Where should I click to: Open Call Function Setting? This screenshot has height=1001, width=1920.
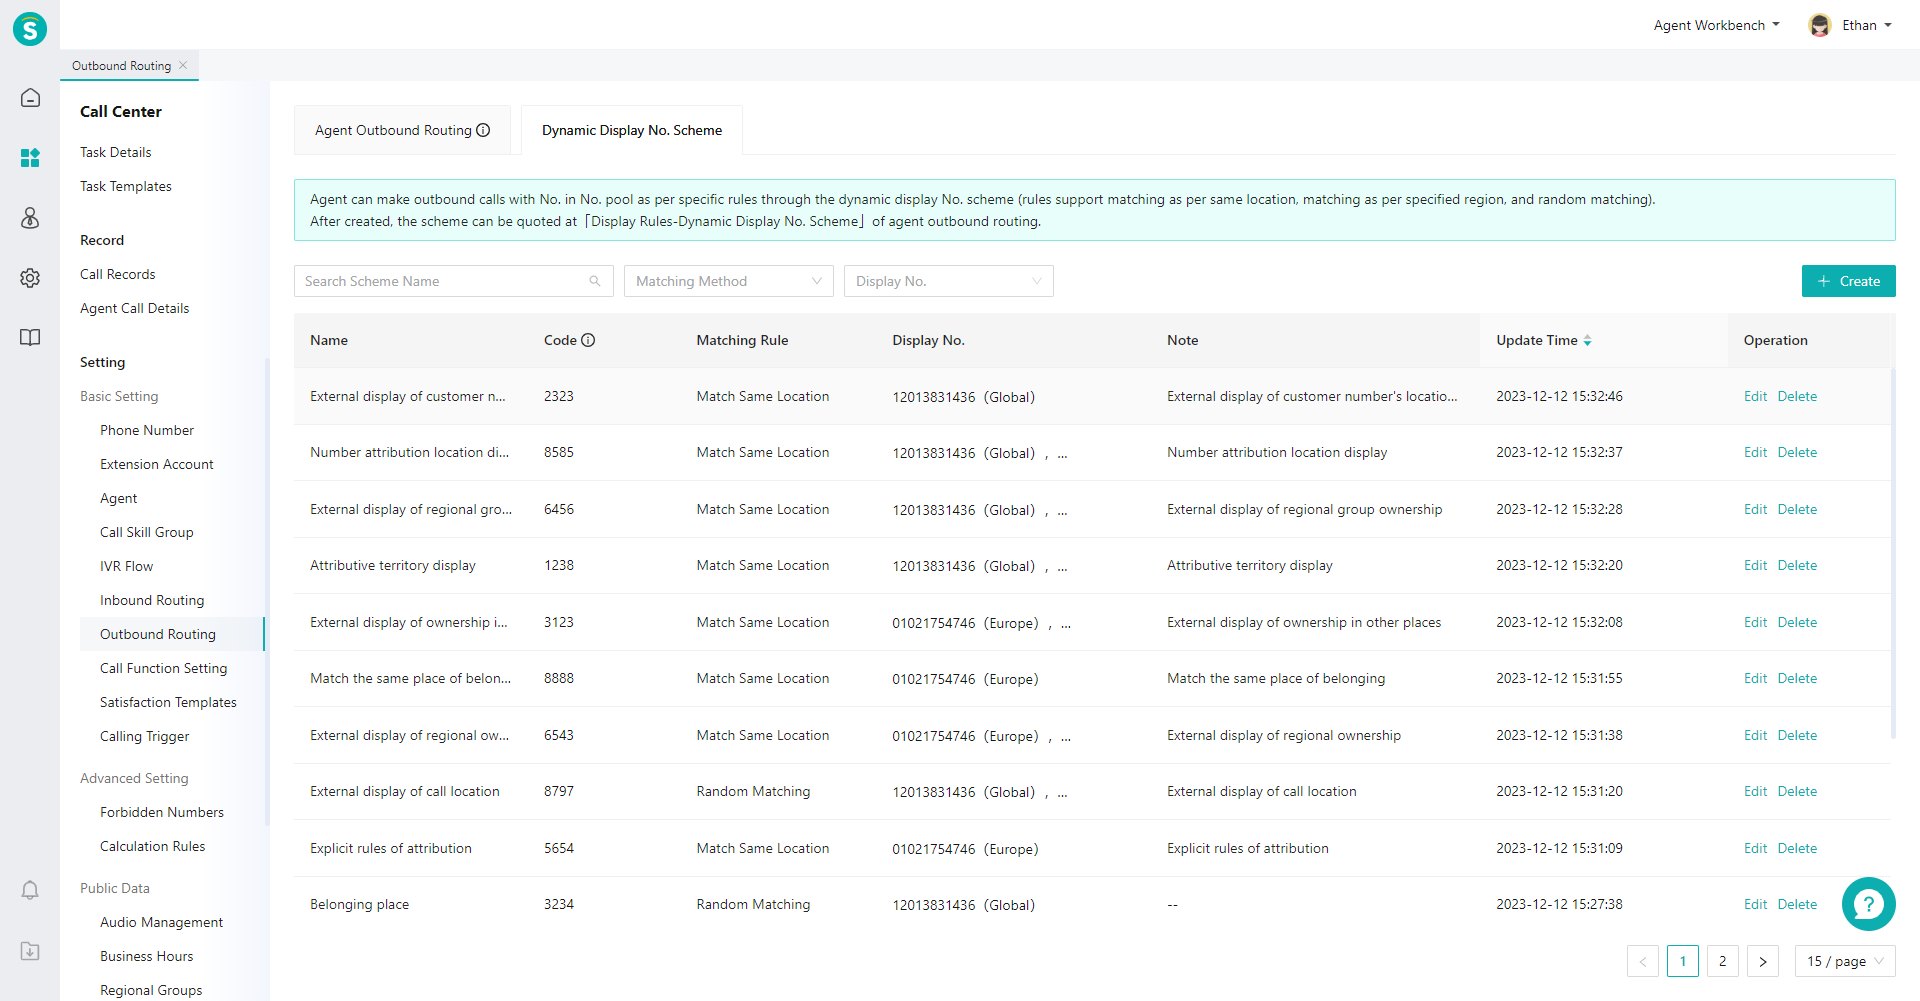coord(164,668)
